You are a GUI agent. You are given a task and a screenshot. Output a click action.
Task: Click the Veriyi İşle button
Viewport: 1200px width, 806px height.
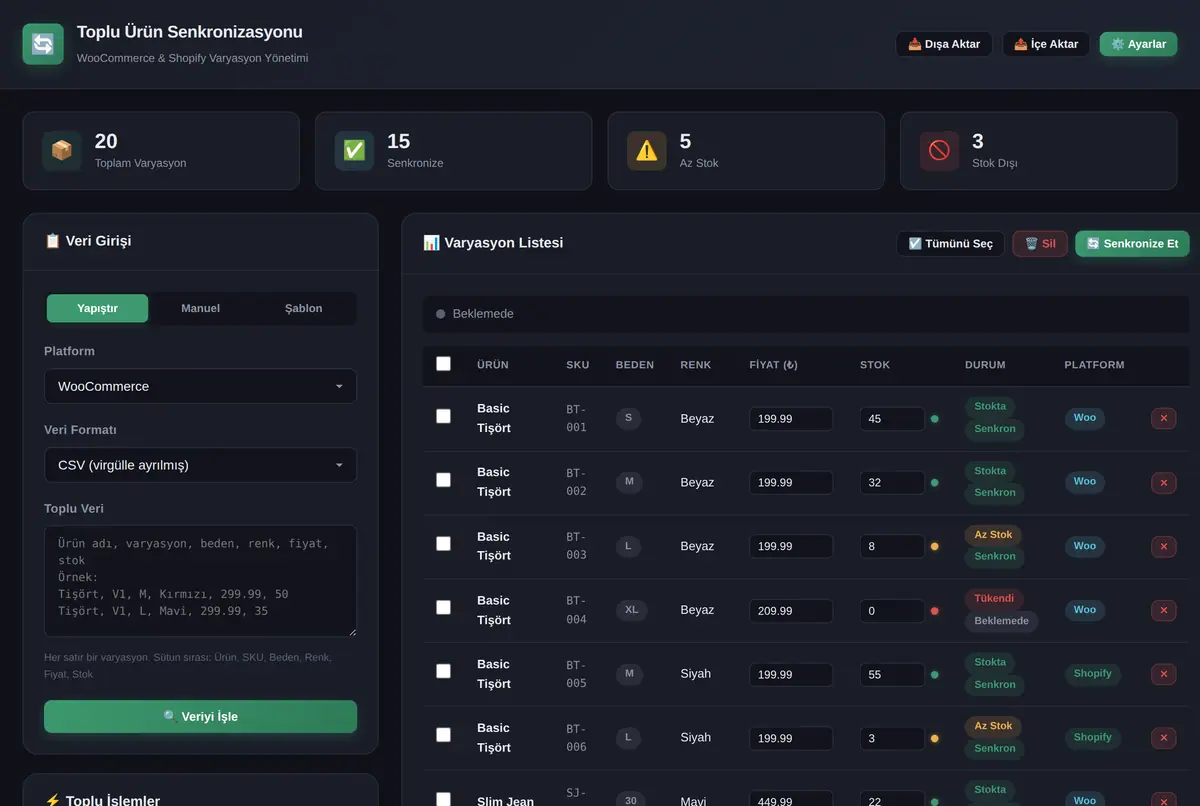(200, 716)
